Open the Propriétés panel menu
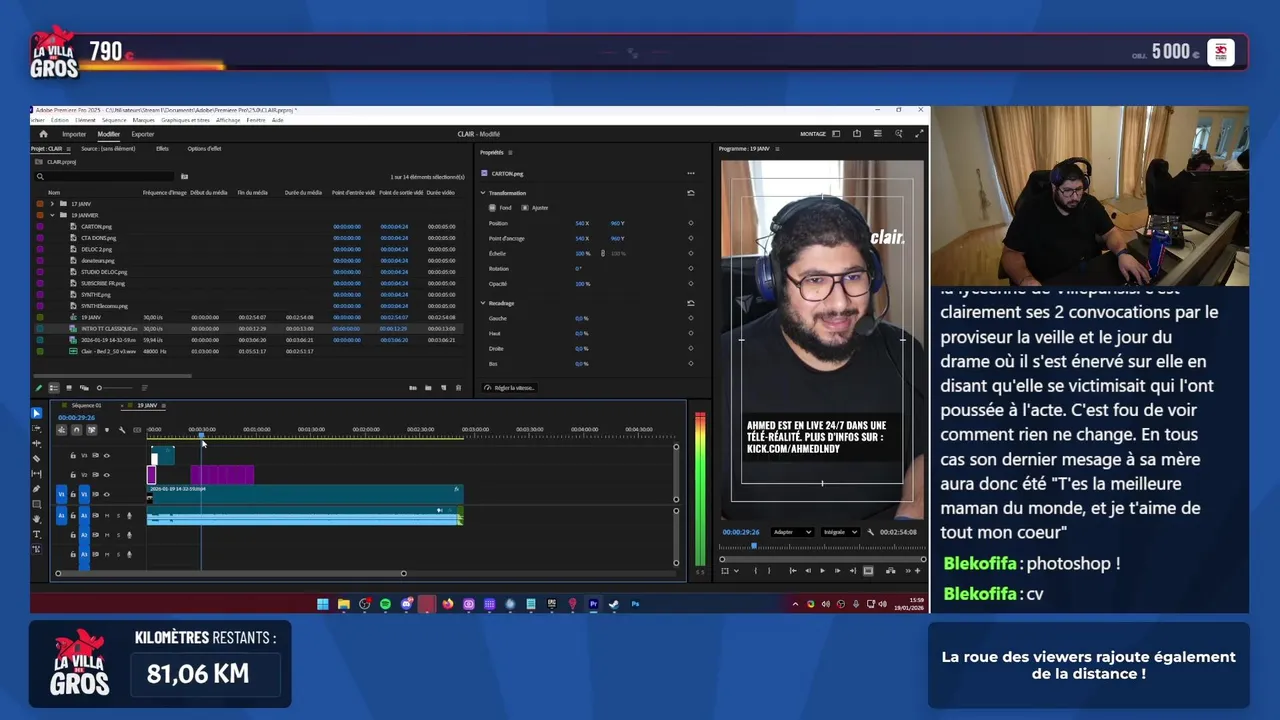The image size is (1280, 720). click(x=510, y=152)
